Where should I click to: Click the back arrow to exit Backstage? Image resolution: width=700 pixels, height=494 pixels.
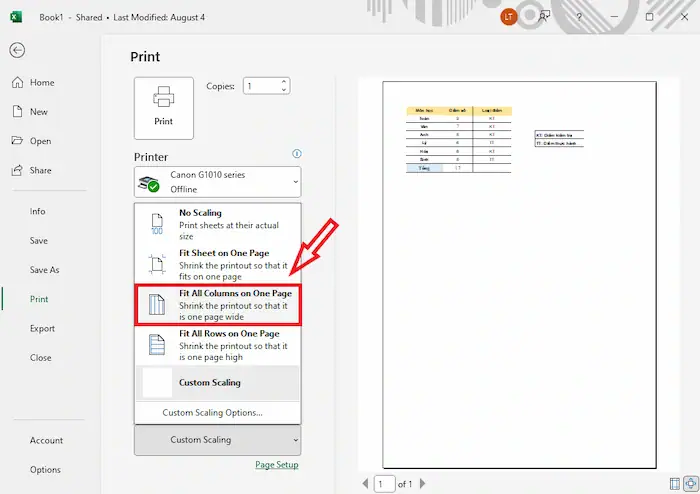pyautogui.click(x=17, y=51)
